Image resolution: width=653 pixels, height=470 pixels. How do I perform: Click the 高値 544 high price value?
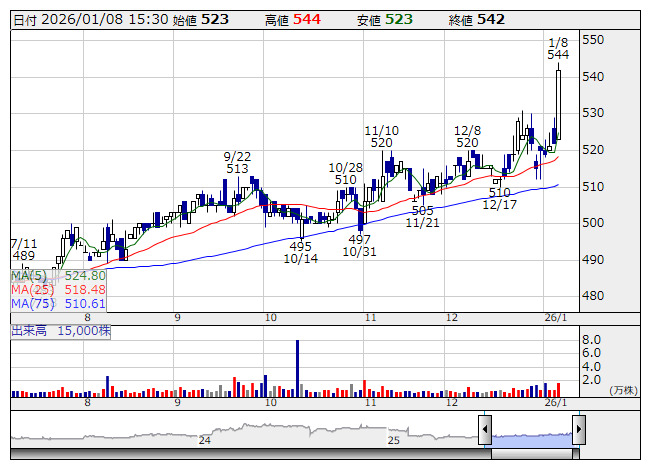[292, 19]
